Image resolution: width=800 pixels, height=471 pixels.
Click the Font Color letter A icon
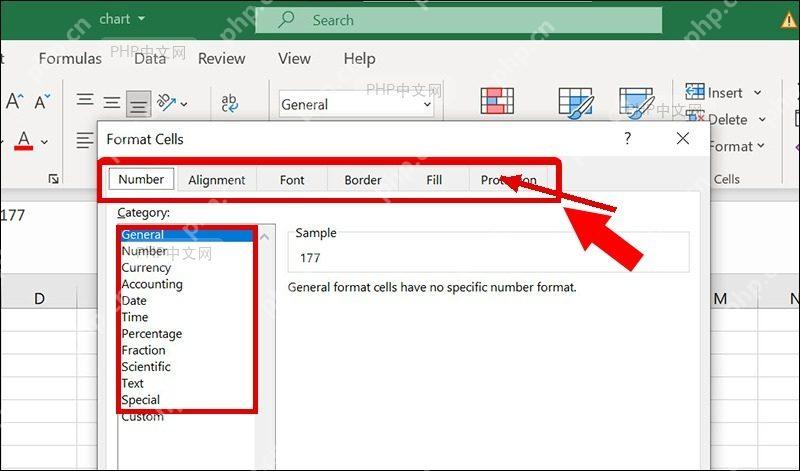(23, 140)
